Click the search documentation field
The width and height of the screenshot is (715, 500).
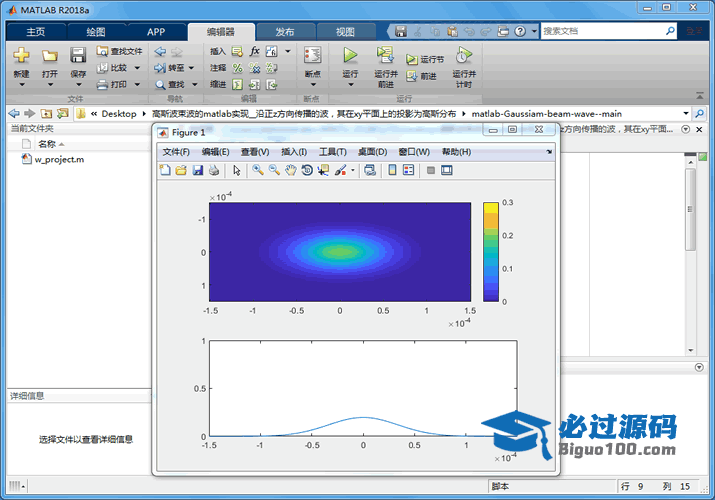tap(602, 31)
